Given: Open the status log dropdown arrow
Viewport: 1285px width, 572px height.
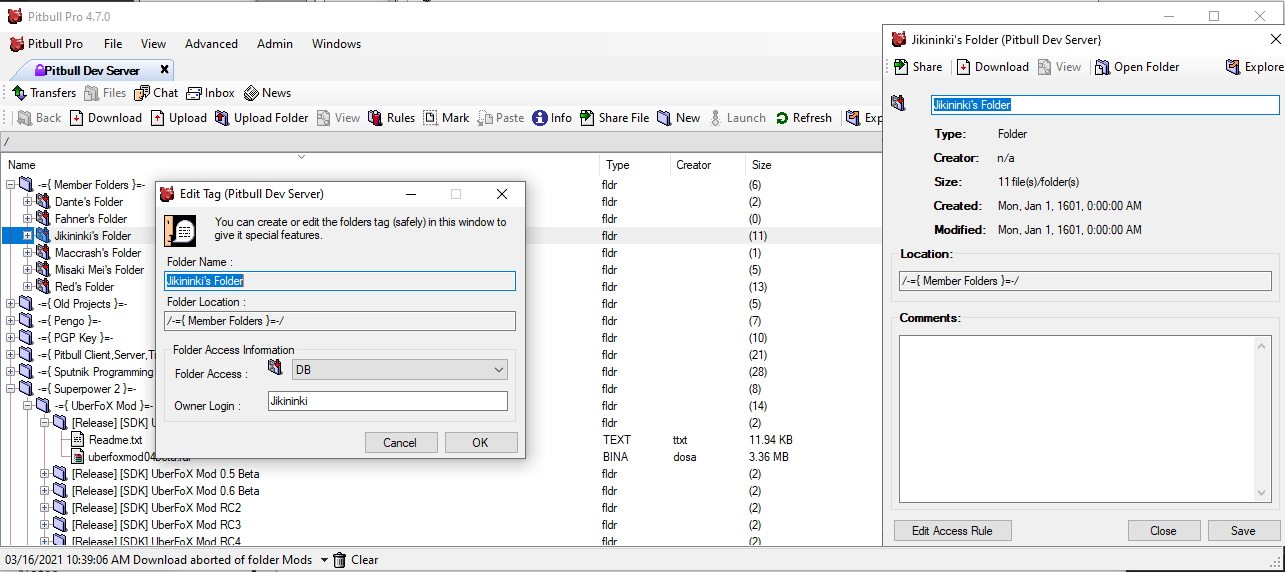Looking at the screenshot, I should [x=324, y=560].
